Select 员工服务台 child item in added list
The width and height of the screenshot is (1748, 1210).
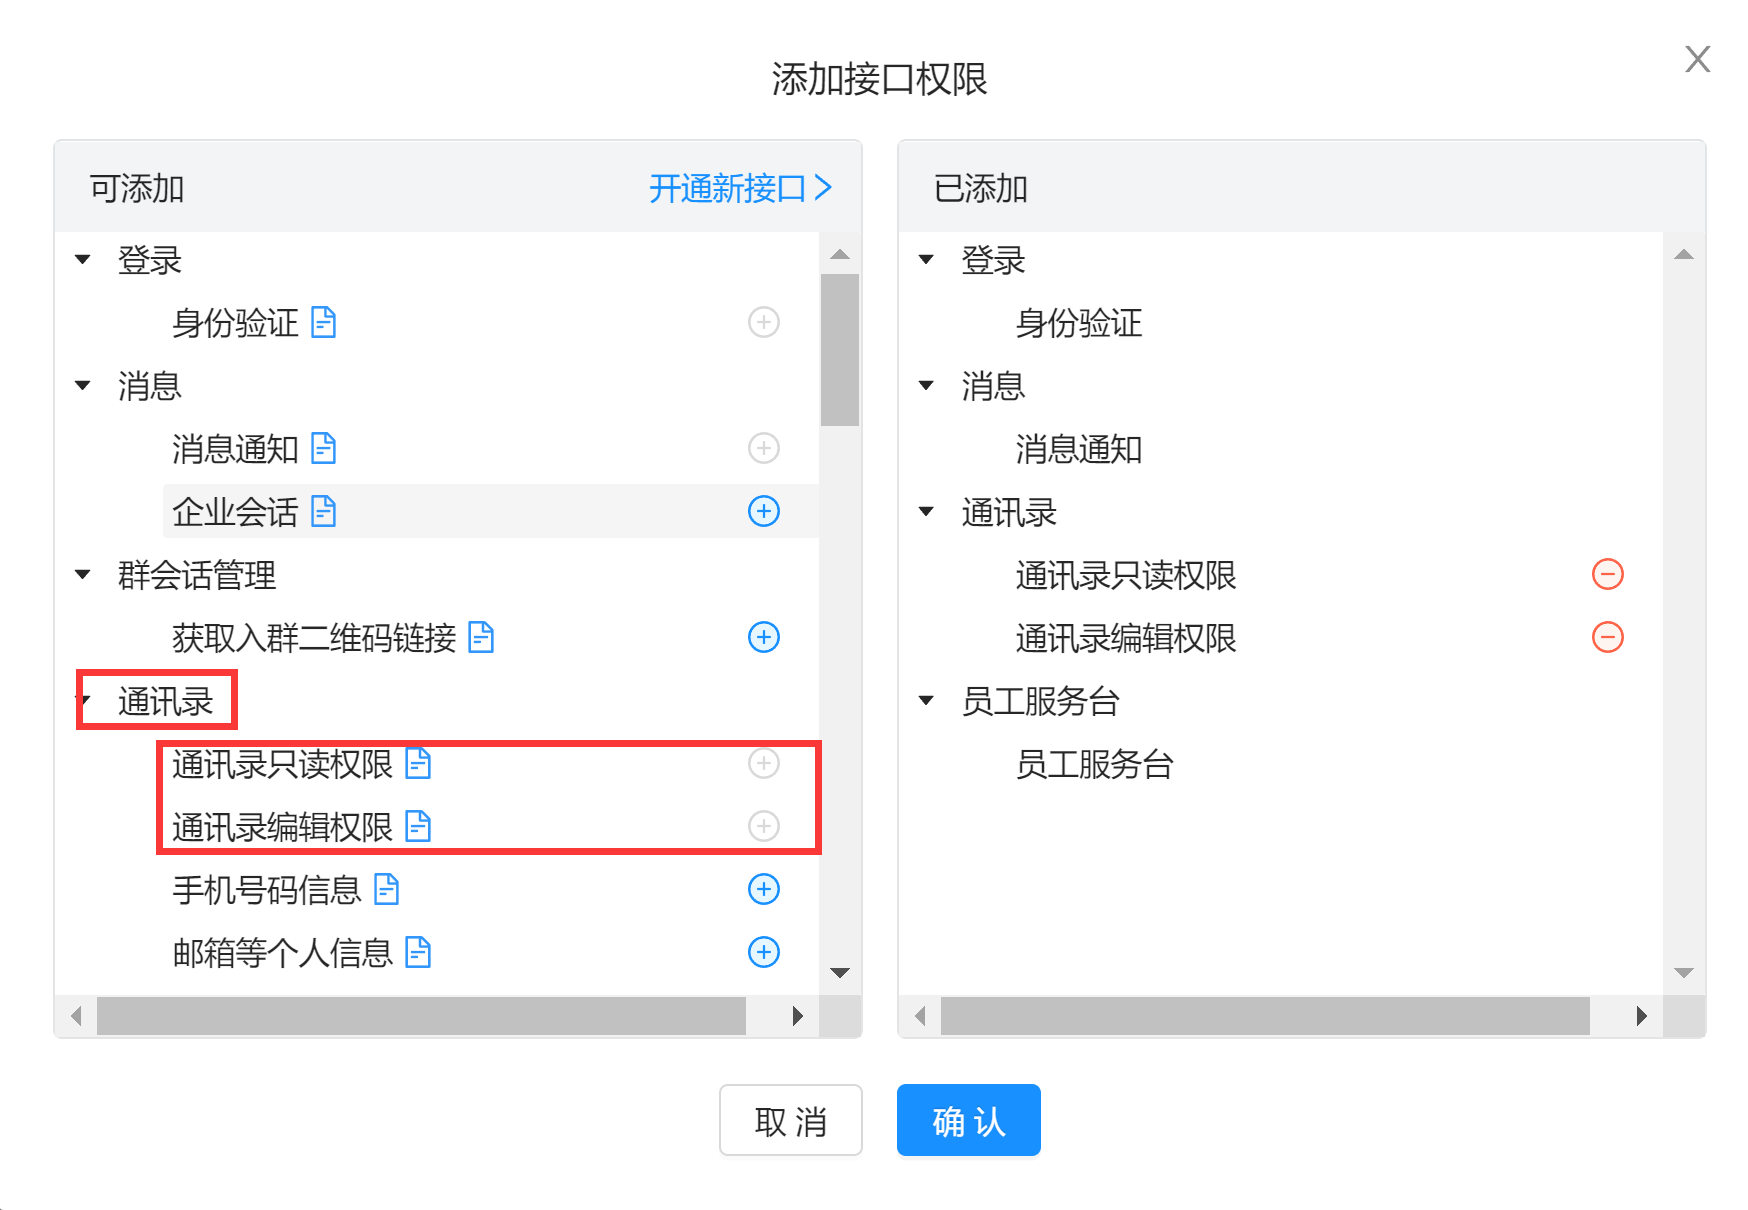(1094, 764)
